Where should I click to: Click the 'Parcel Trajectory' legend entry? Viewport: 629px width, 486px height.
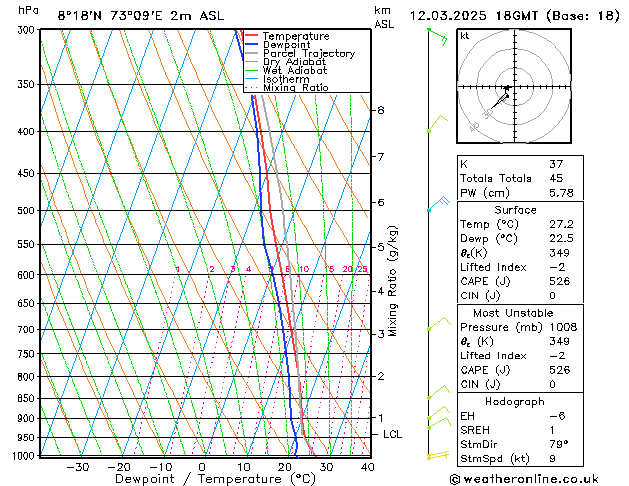[x=300, y=53]
